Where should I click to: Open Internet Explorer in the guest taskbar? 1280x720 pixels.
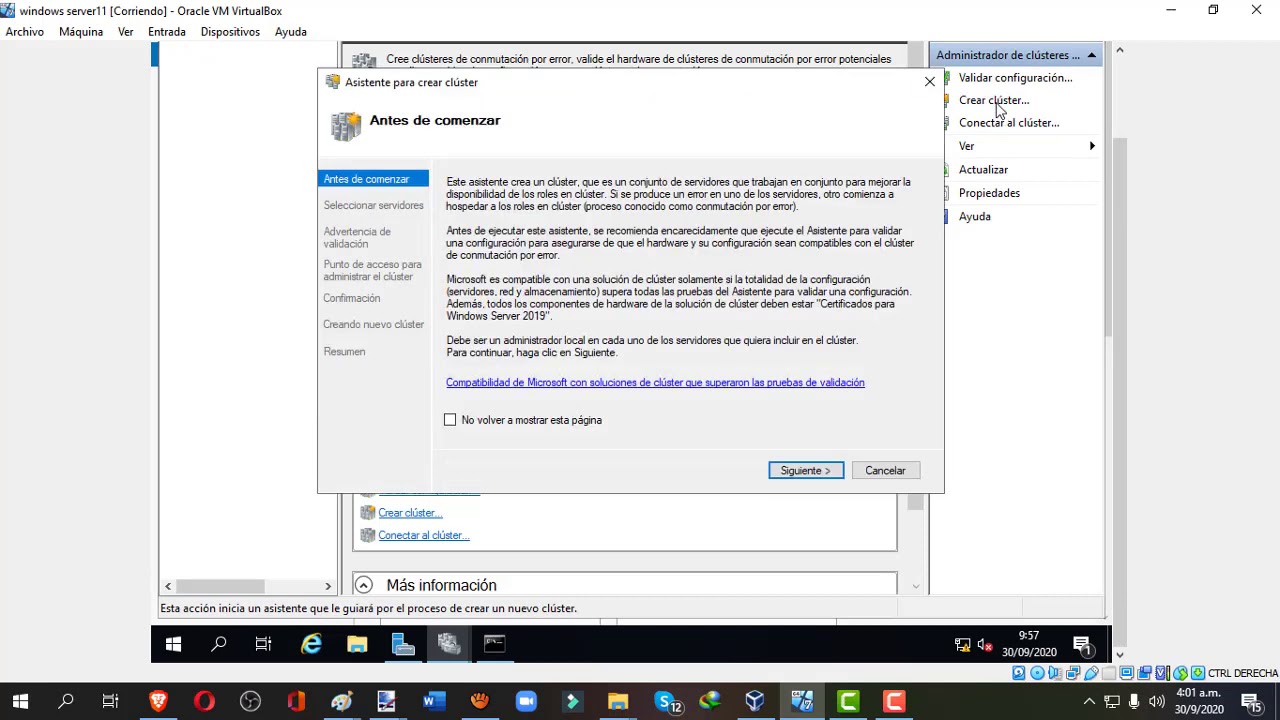pyautogui.click(x=311, y=645)
